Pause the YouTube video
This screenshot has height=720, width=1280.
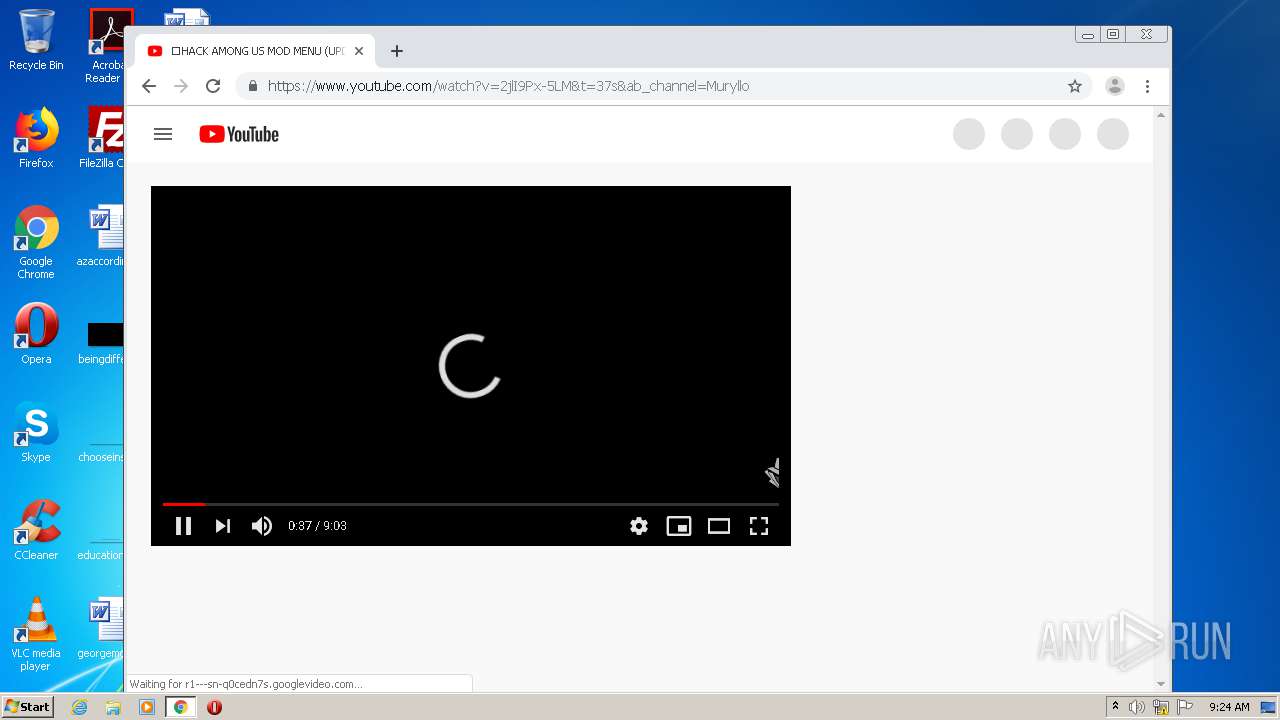click(183, 526)
